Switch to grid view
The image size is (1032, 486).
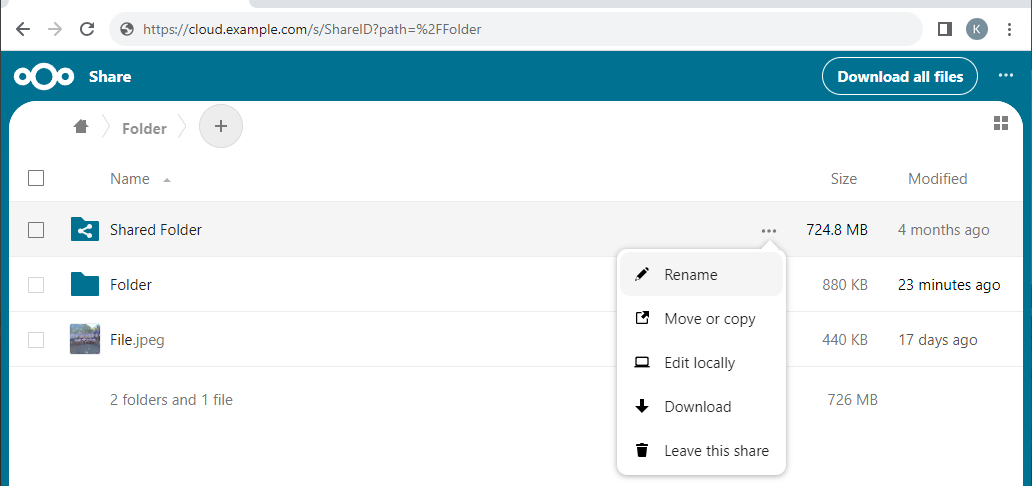click(1000, 123)
